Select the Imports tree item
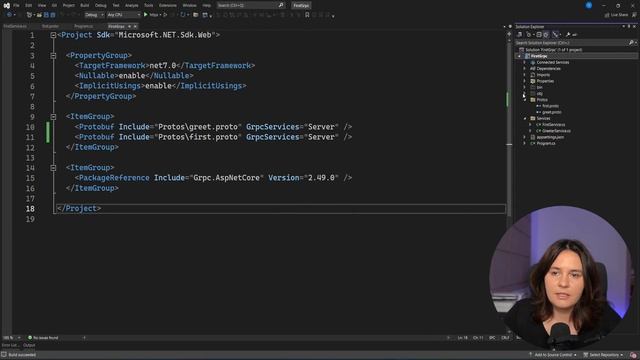 [x=543, y=75]
